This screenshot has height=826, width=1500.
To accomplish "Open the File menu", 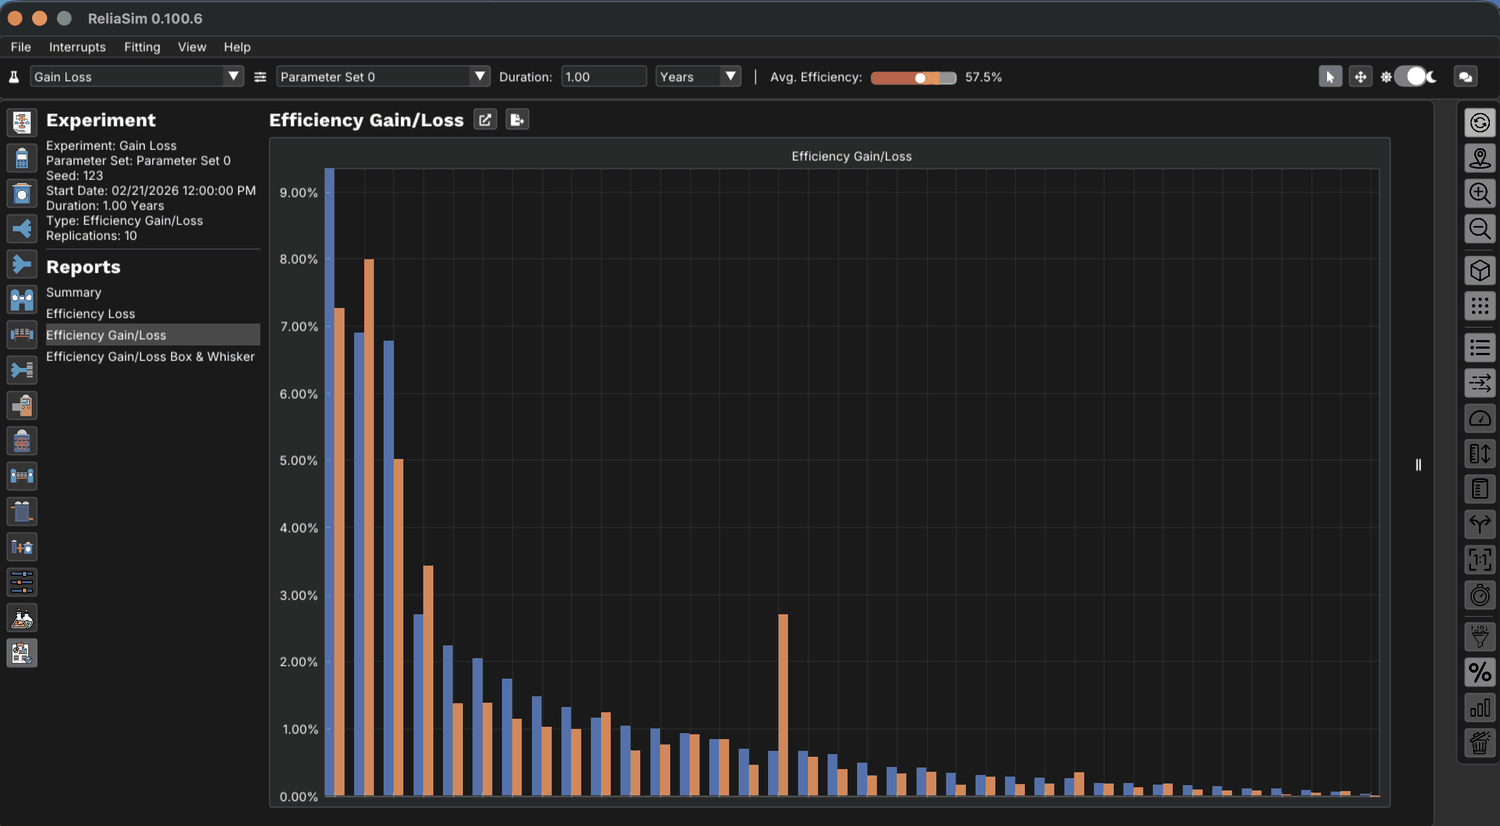I will click(x=21, y=47).
